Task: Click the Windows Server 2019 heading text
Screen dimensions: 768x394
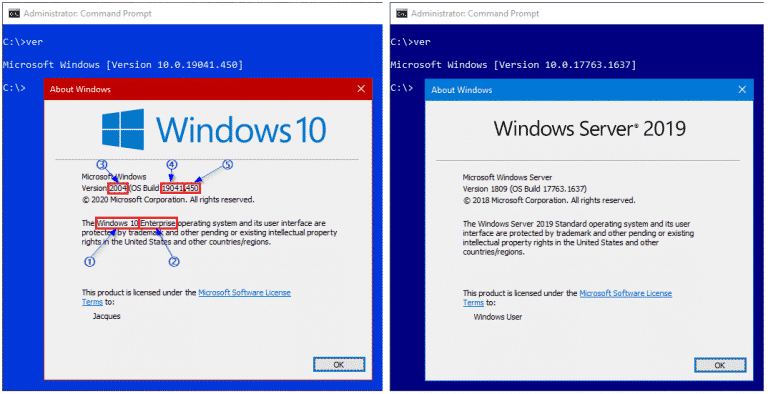Action: [590, 129]
